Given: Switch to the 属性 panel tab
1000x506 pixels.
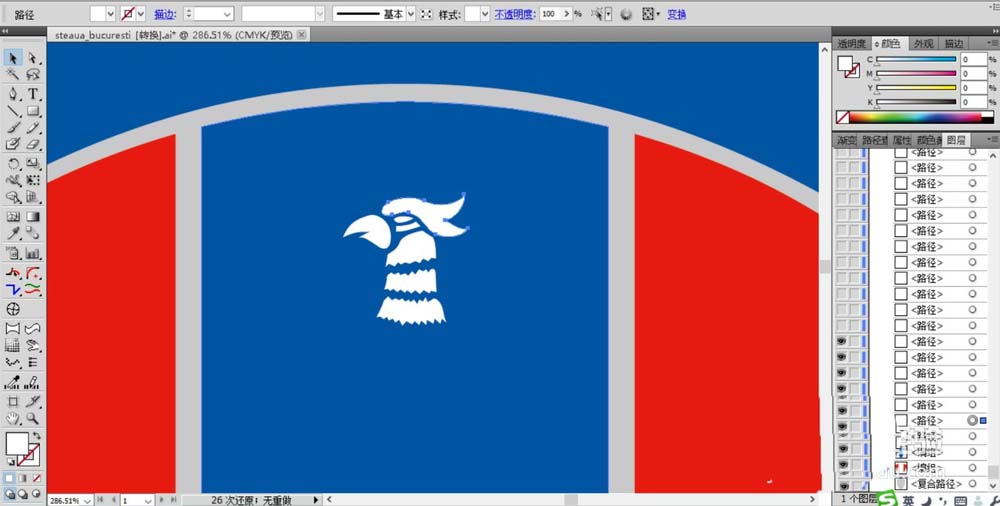Looking at the screenshot, I should [x=902, y=140].
